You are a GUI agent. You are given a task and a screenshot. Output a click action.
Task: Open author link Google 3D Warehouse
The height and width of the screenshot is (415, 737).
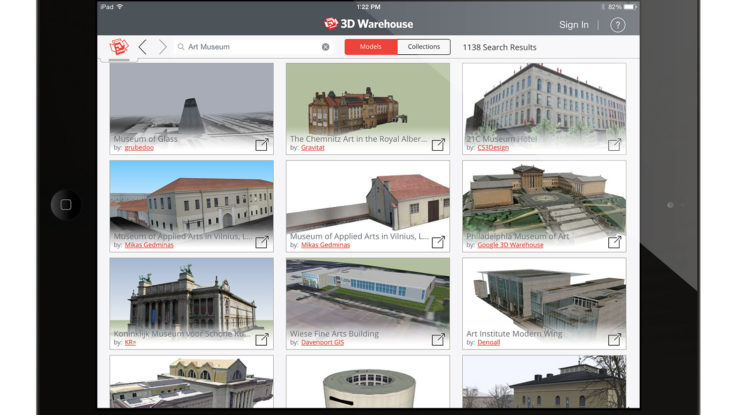click(x=510, y=245)
